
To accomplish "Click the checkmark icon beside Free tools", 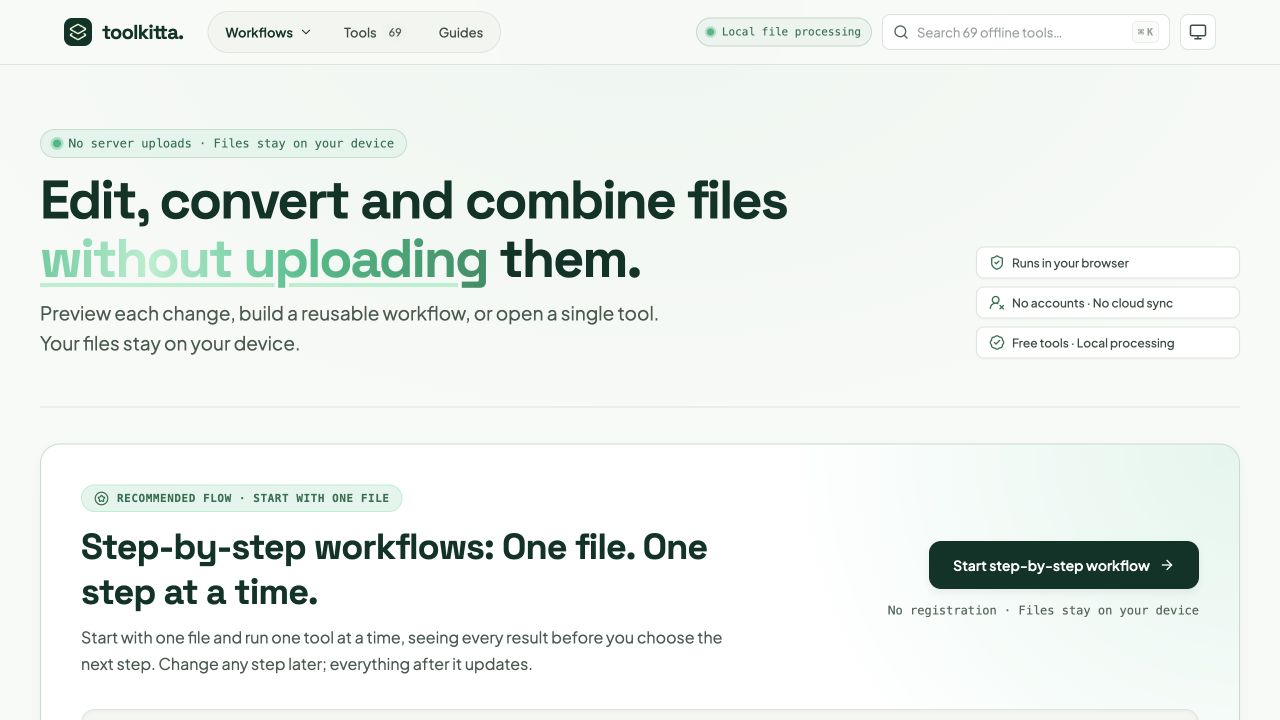I will 997,343.
